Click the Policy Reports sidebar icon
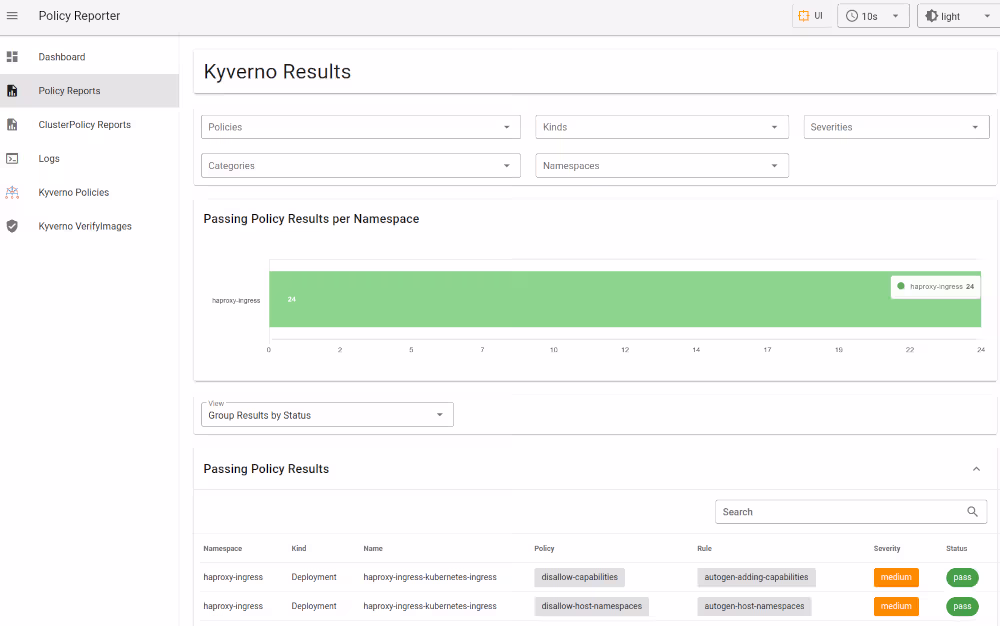Screen dimensions: 1000x626 tap(13, 91)
